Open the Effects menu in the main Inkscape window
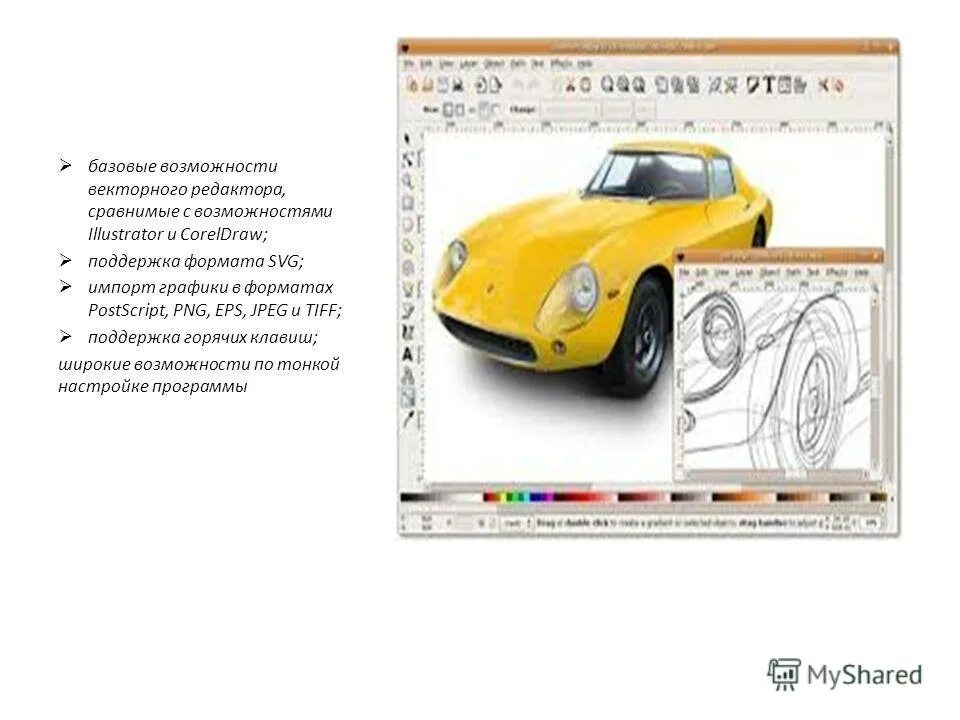This screenshot has height=720, width=960. click(560, 63)
